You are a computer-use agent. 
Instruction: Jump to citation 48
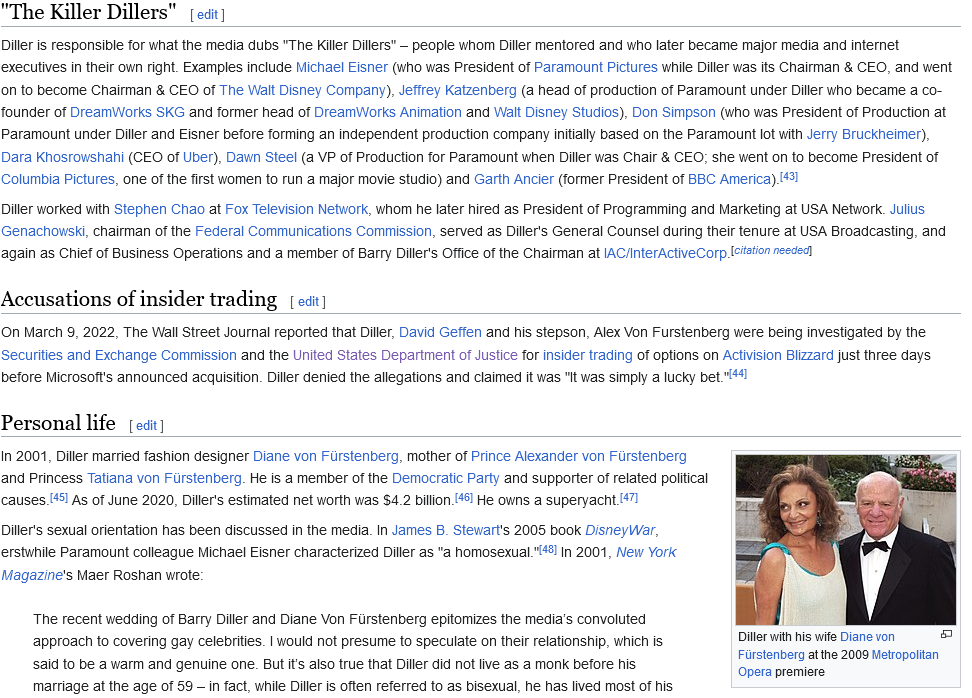coord(548,550)
